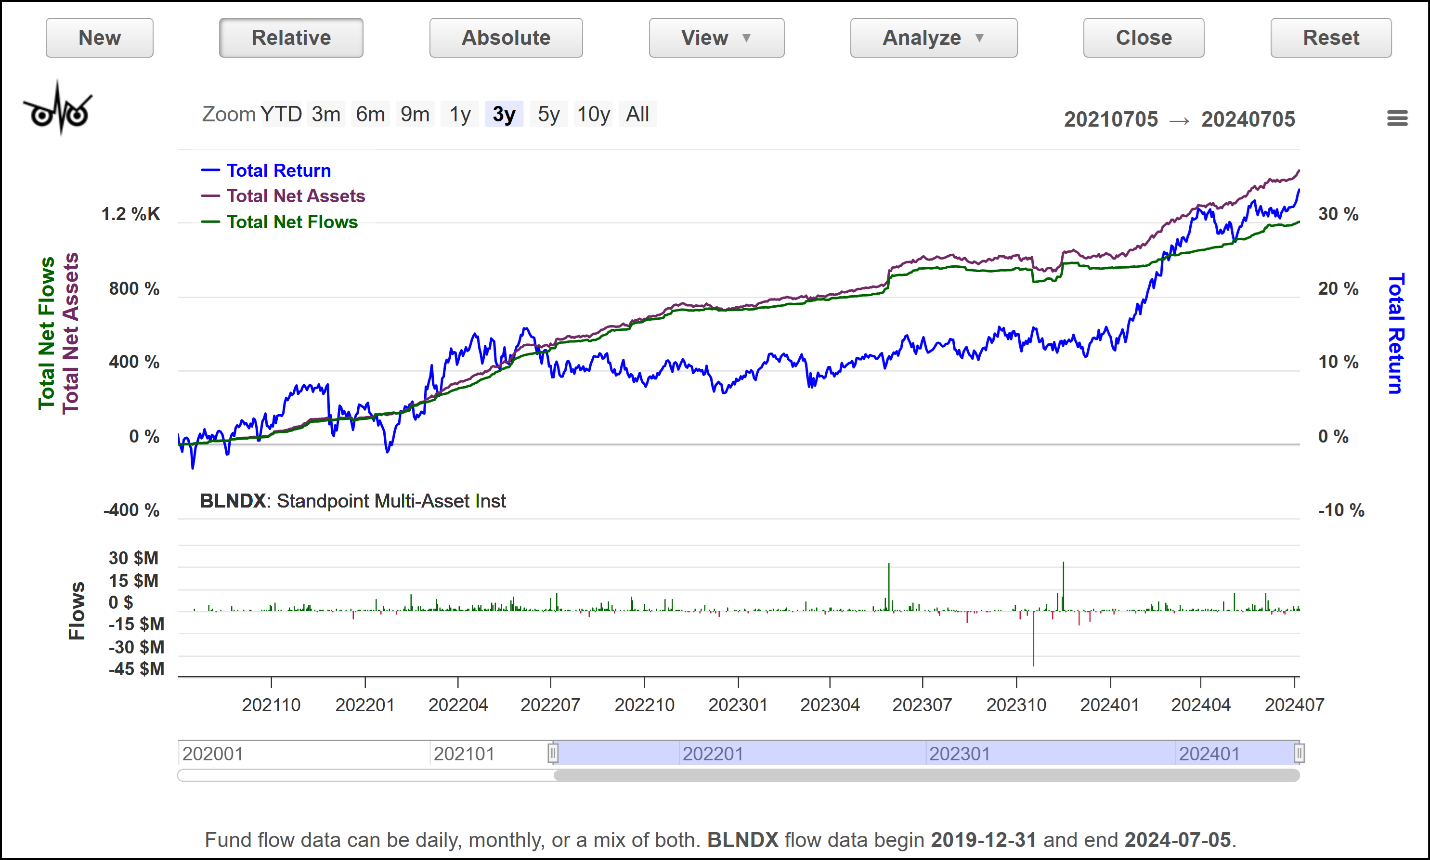Toggle Total Return series in legend
Viewport: 1430px width, 860px height.
click(278, 171)
